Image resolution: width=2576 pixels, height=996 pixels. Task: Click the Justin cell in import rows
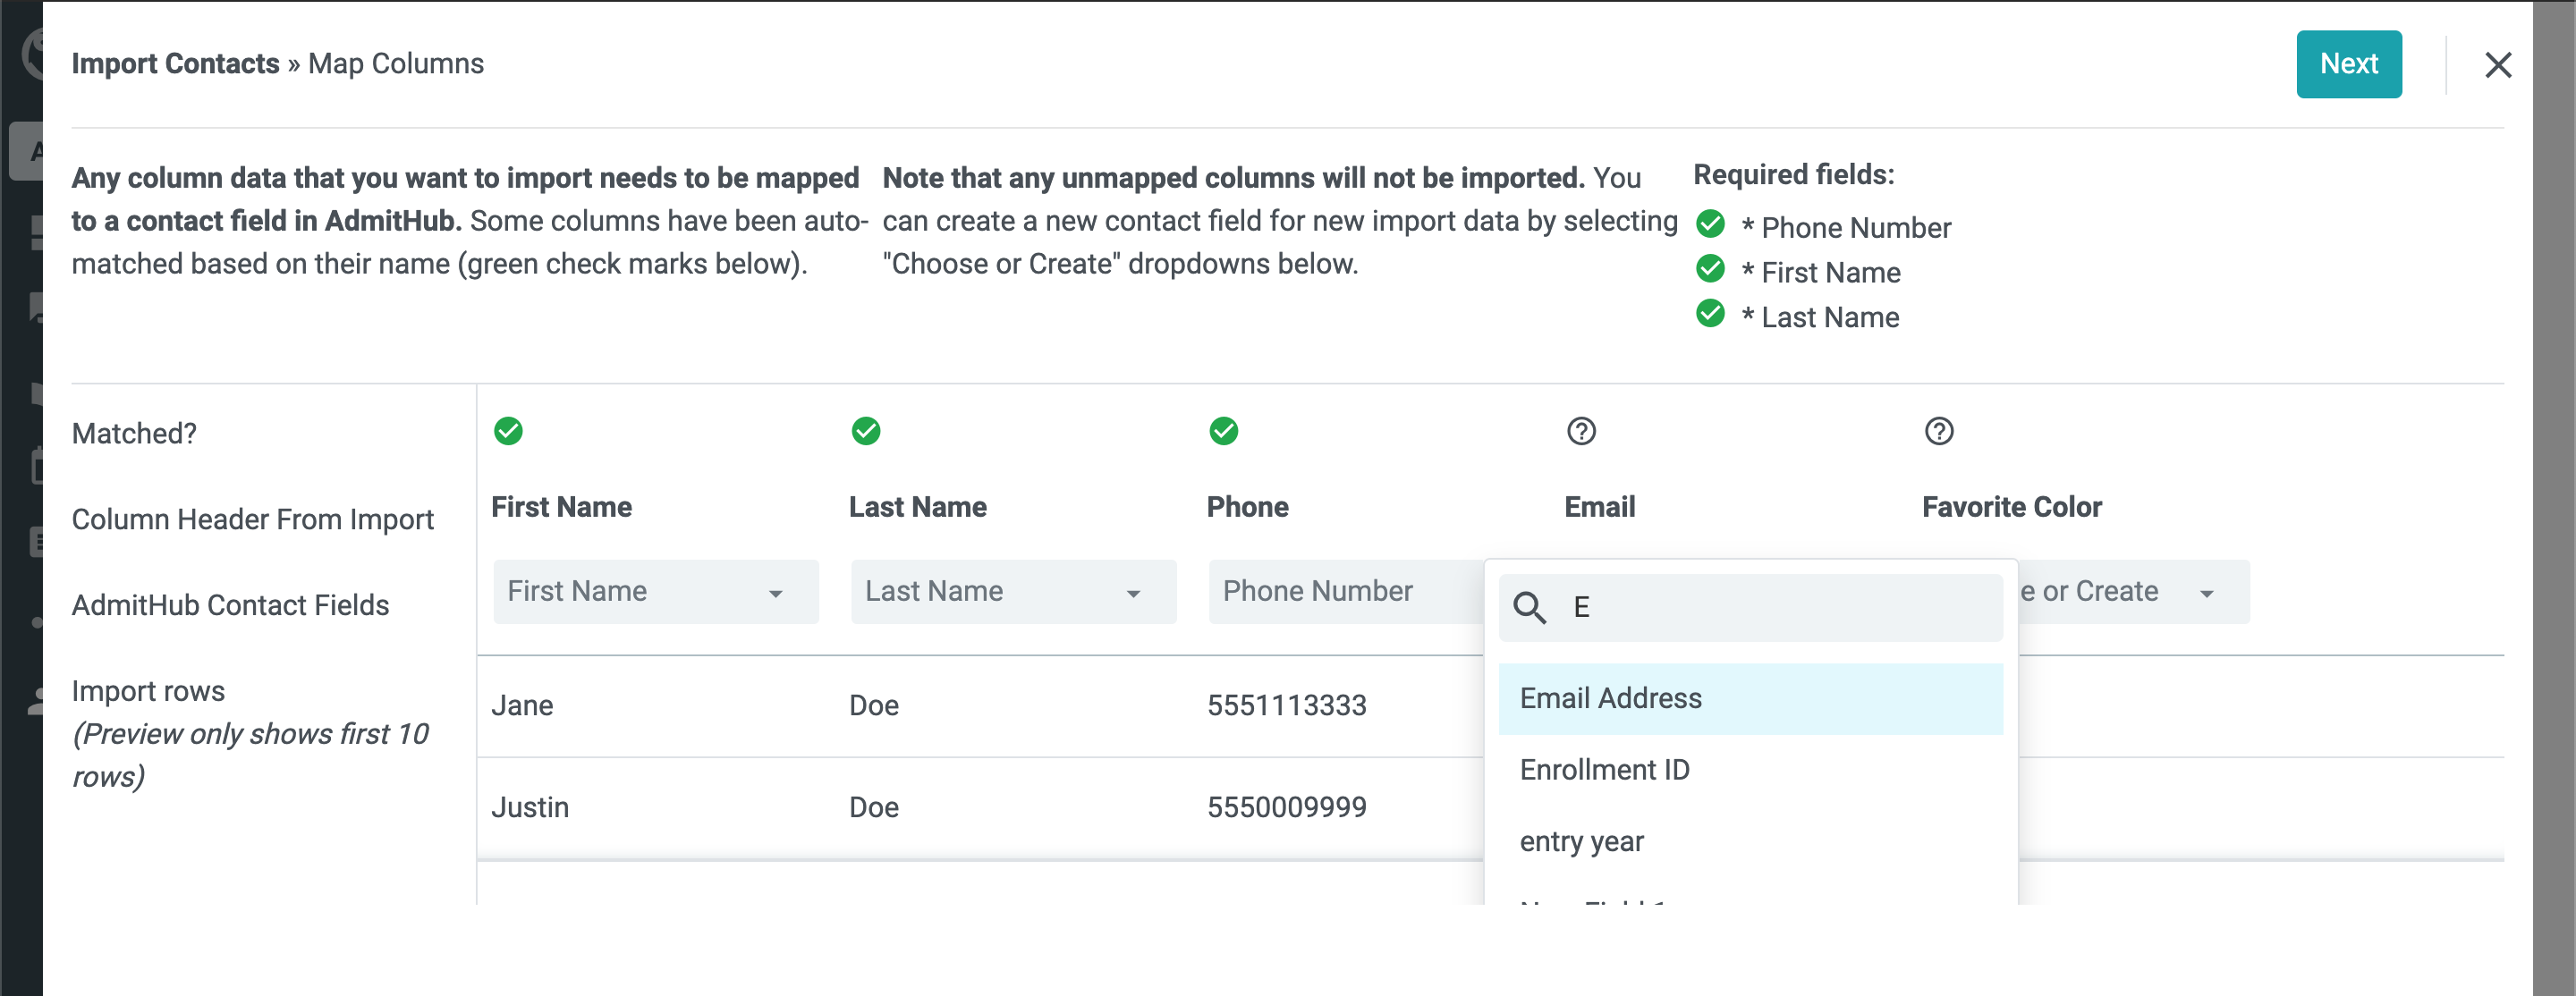click(530, 808)
